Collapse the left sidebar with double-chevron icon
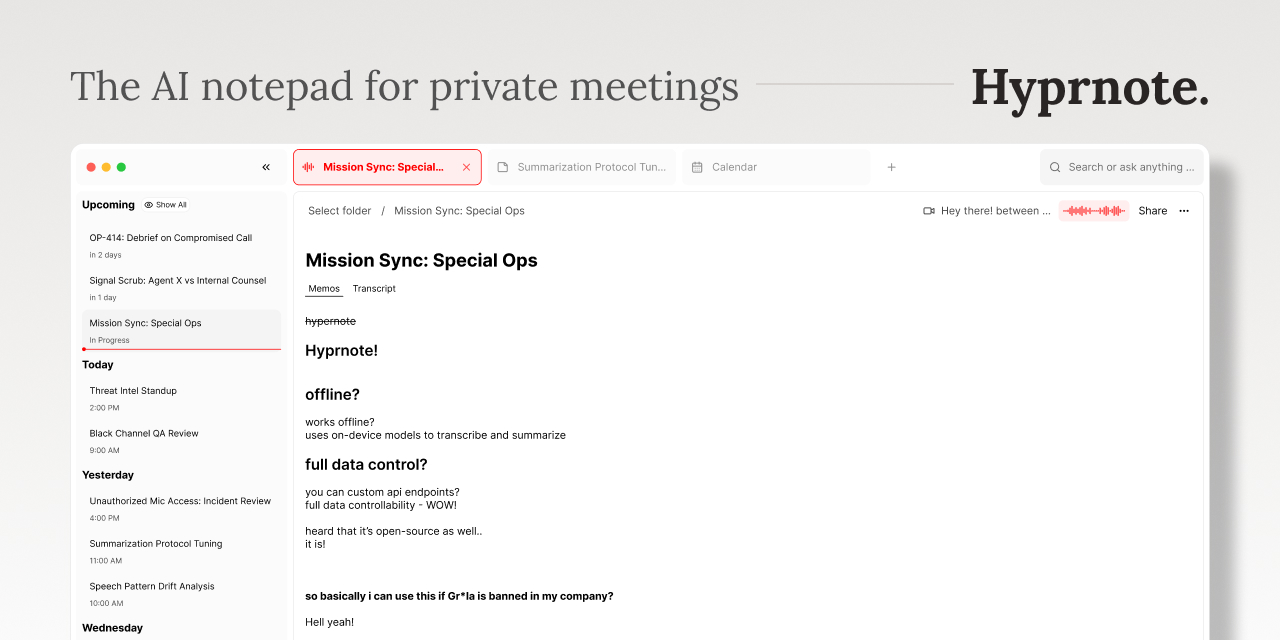Viewport: 1280px width, 640px height. click(x=266, y=167)
